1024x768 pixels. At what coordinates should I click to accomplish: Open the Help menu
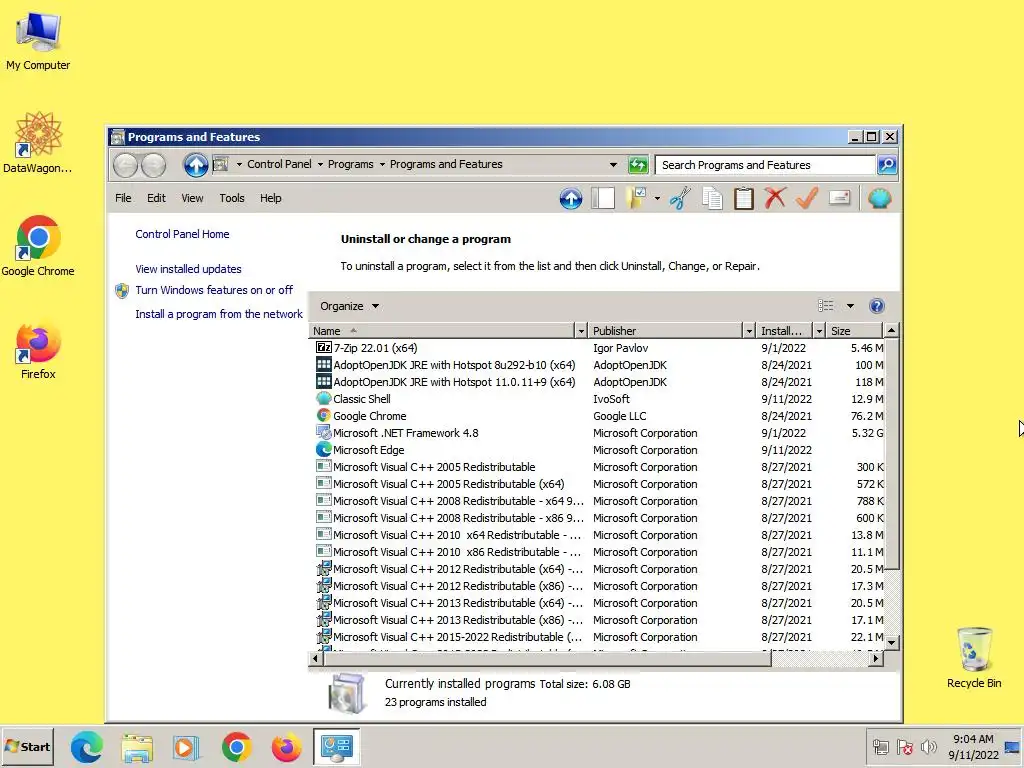click(270, 198)
